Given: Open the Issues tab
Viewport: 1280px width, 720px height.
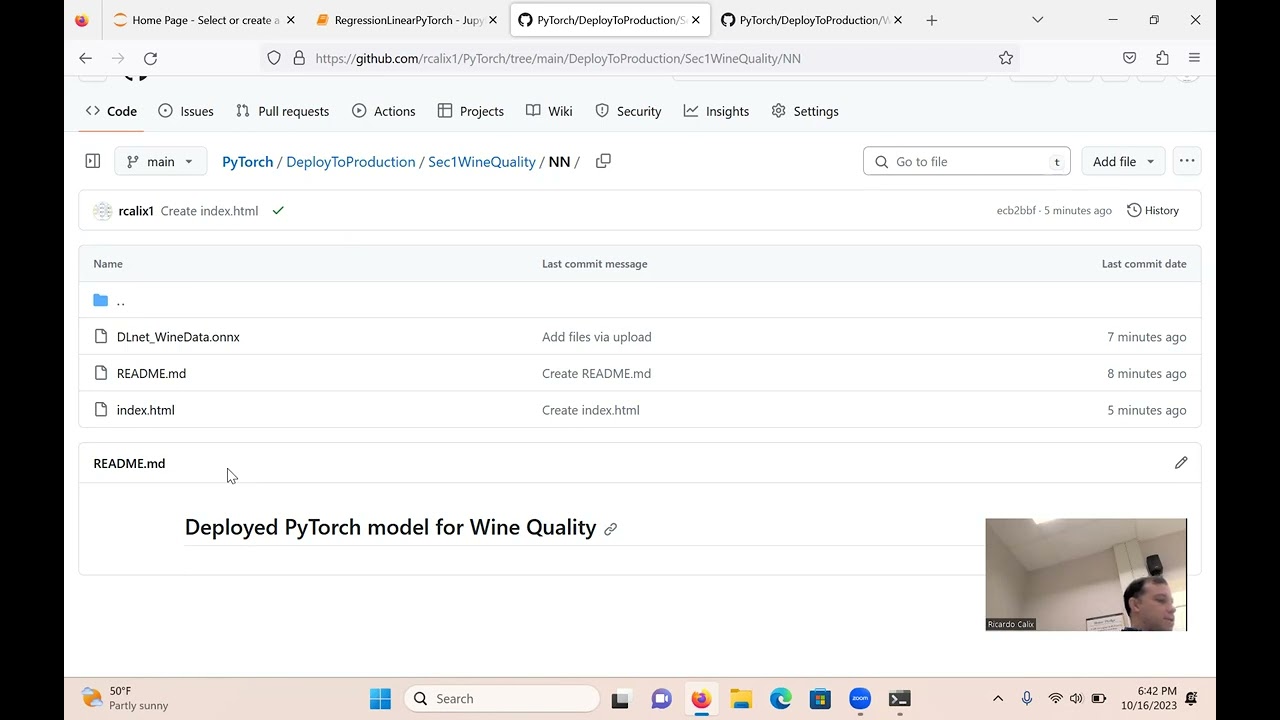Looking at the screenshot, I should coord(186,111).
